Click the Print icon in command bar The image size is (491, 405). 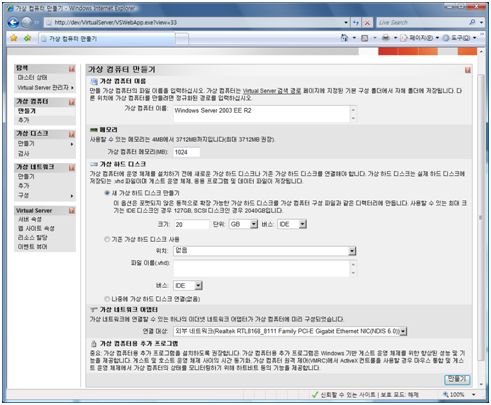[386, 38]
